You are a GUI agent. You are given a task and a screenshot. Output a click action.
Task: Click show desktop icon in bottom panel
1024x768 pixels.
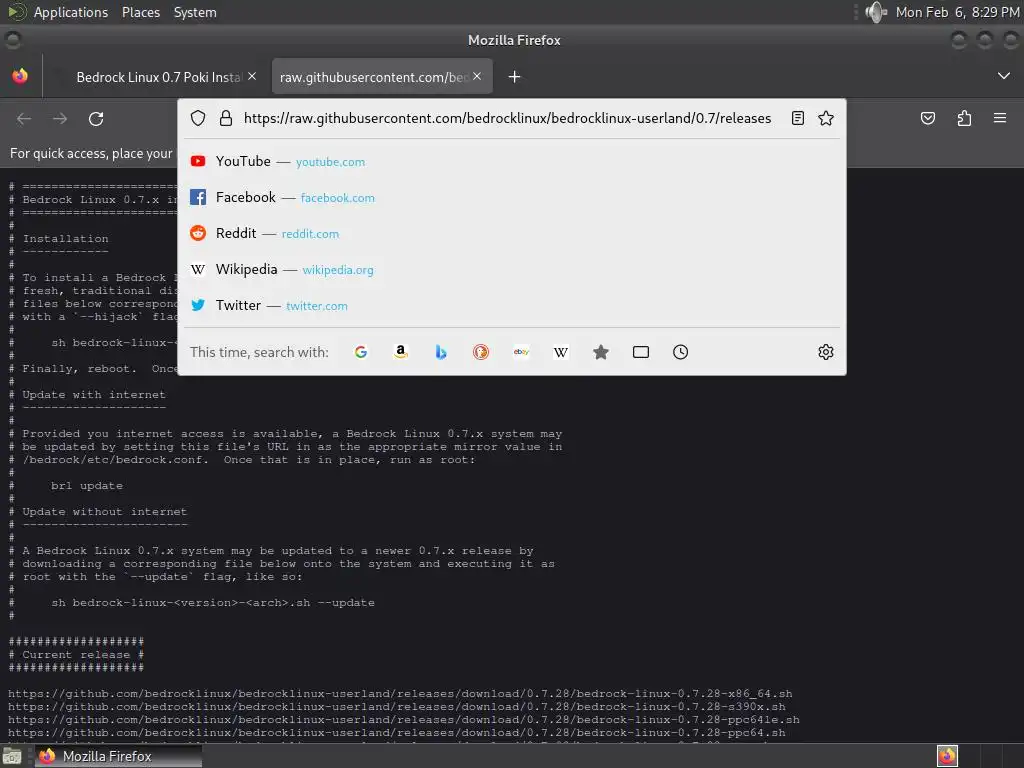point(11,756)
